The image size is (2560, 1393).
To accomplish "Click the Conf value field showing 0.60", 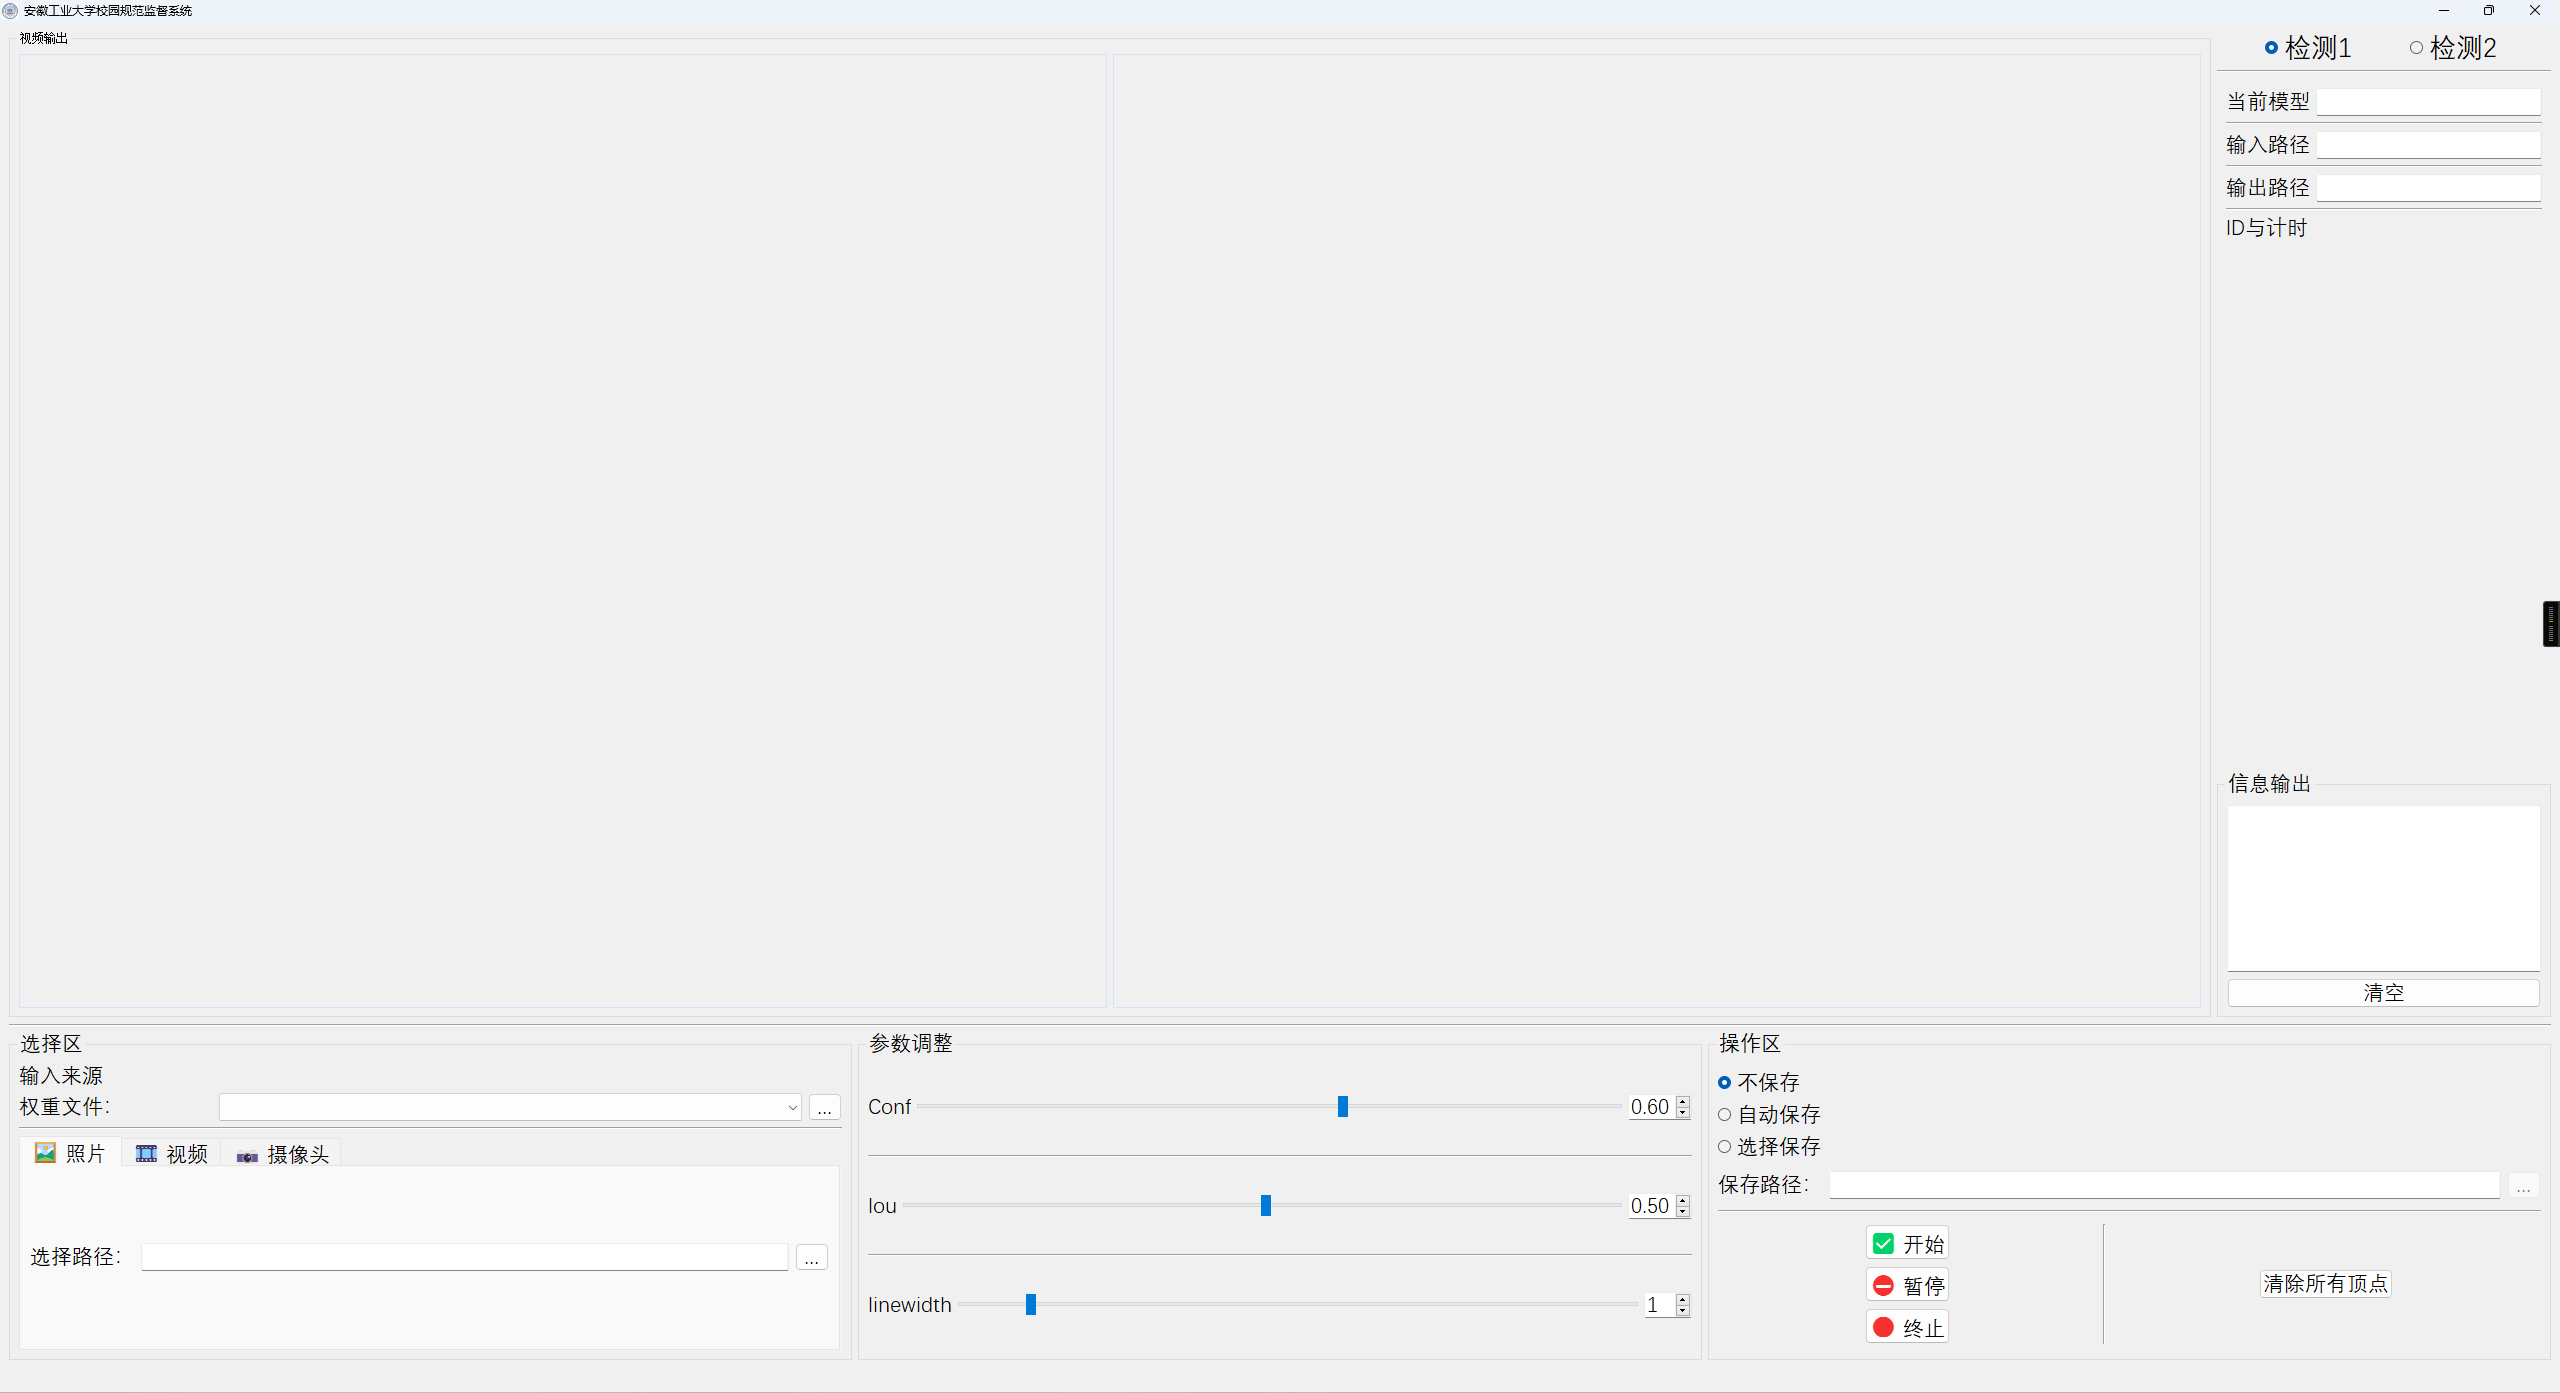I will click(x=1651, y=1107).
